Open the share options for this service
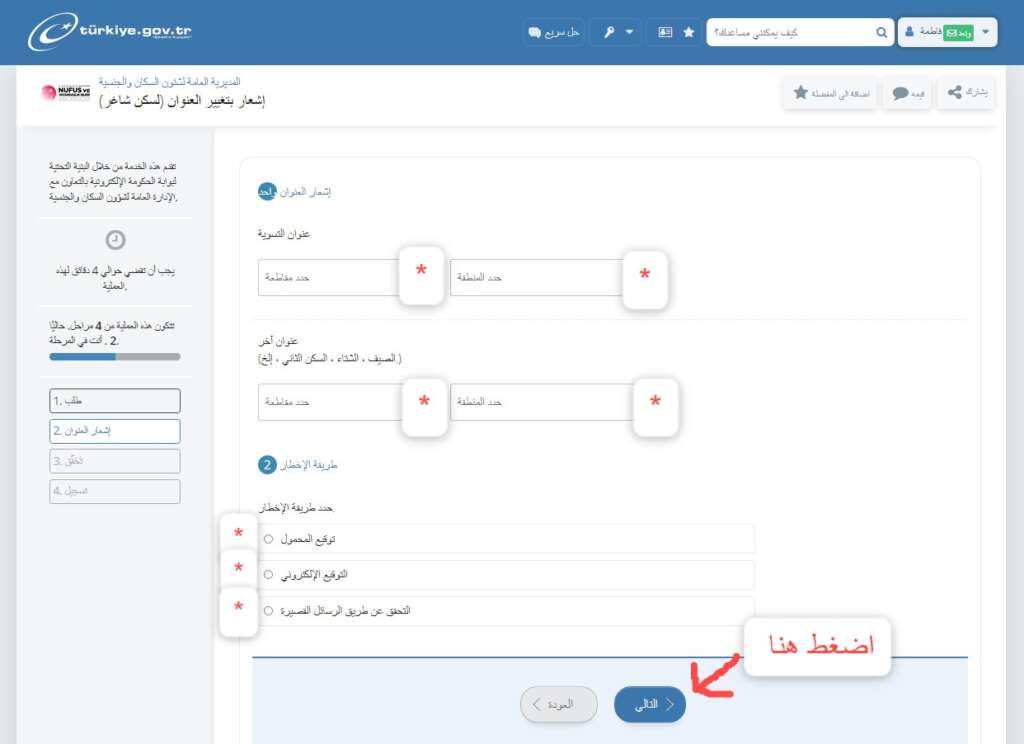The width and height of the screenshot is (1024, 744). tap(963, 91)
